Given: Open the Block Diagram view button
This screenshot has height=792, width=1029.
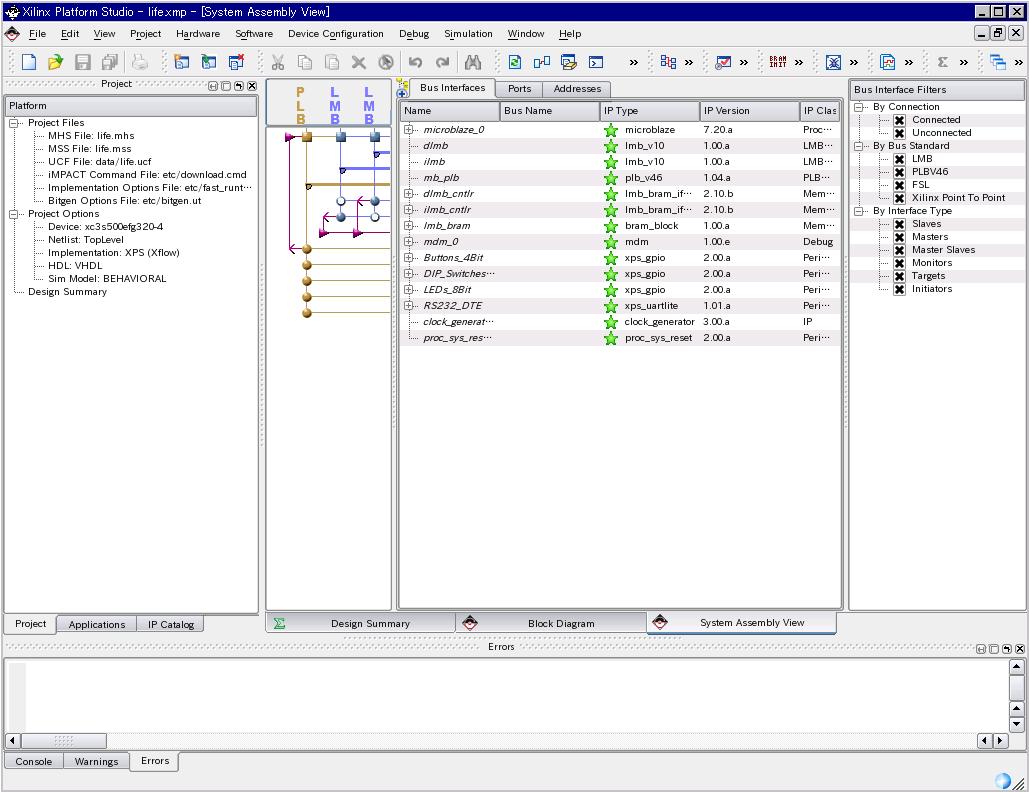Looking at the screenshot, I should click(551, 623).
